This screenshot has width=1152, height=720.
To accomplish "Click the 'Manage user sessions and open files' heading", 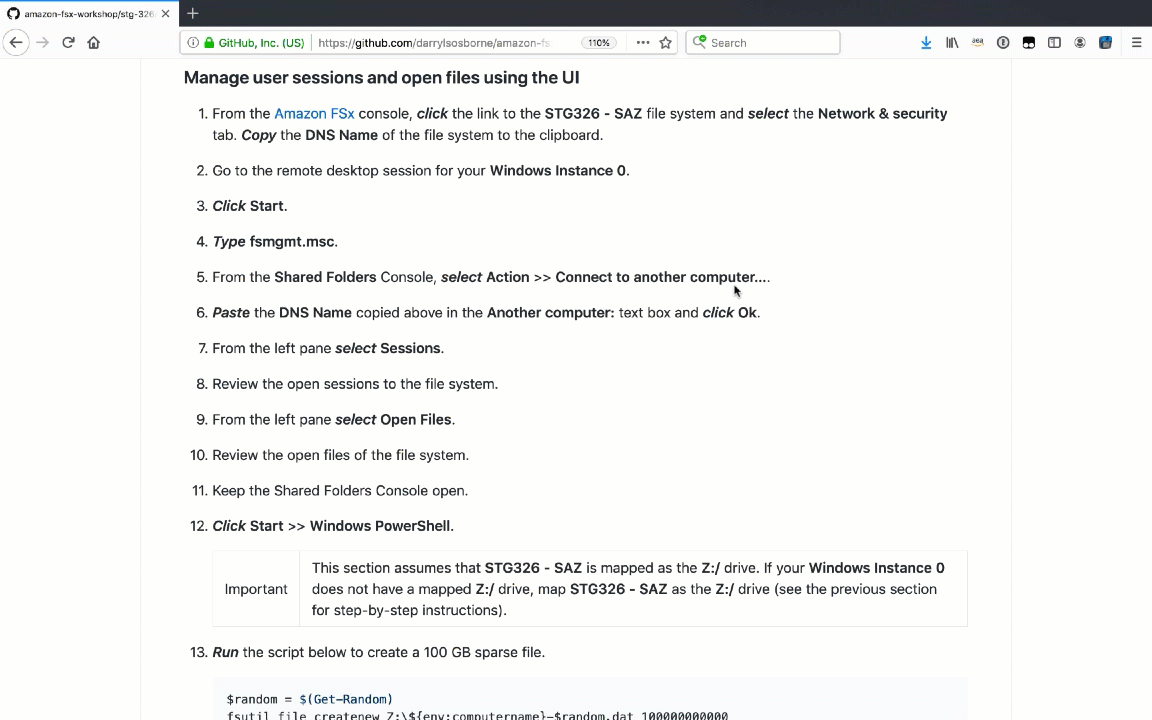I will [x=381, y=78].
